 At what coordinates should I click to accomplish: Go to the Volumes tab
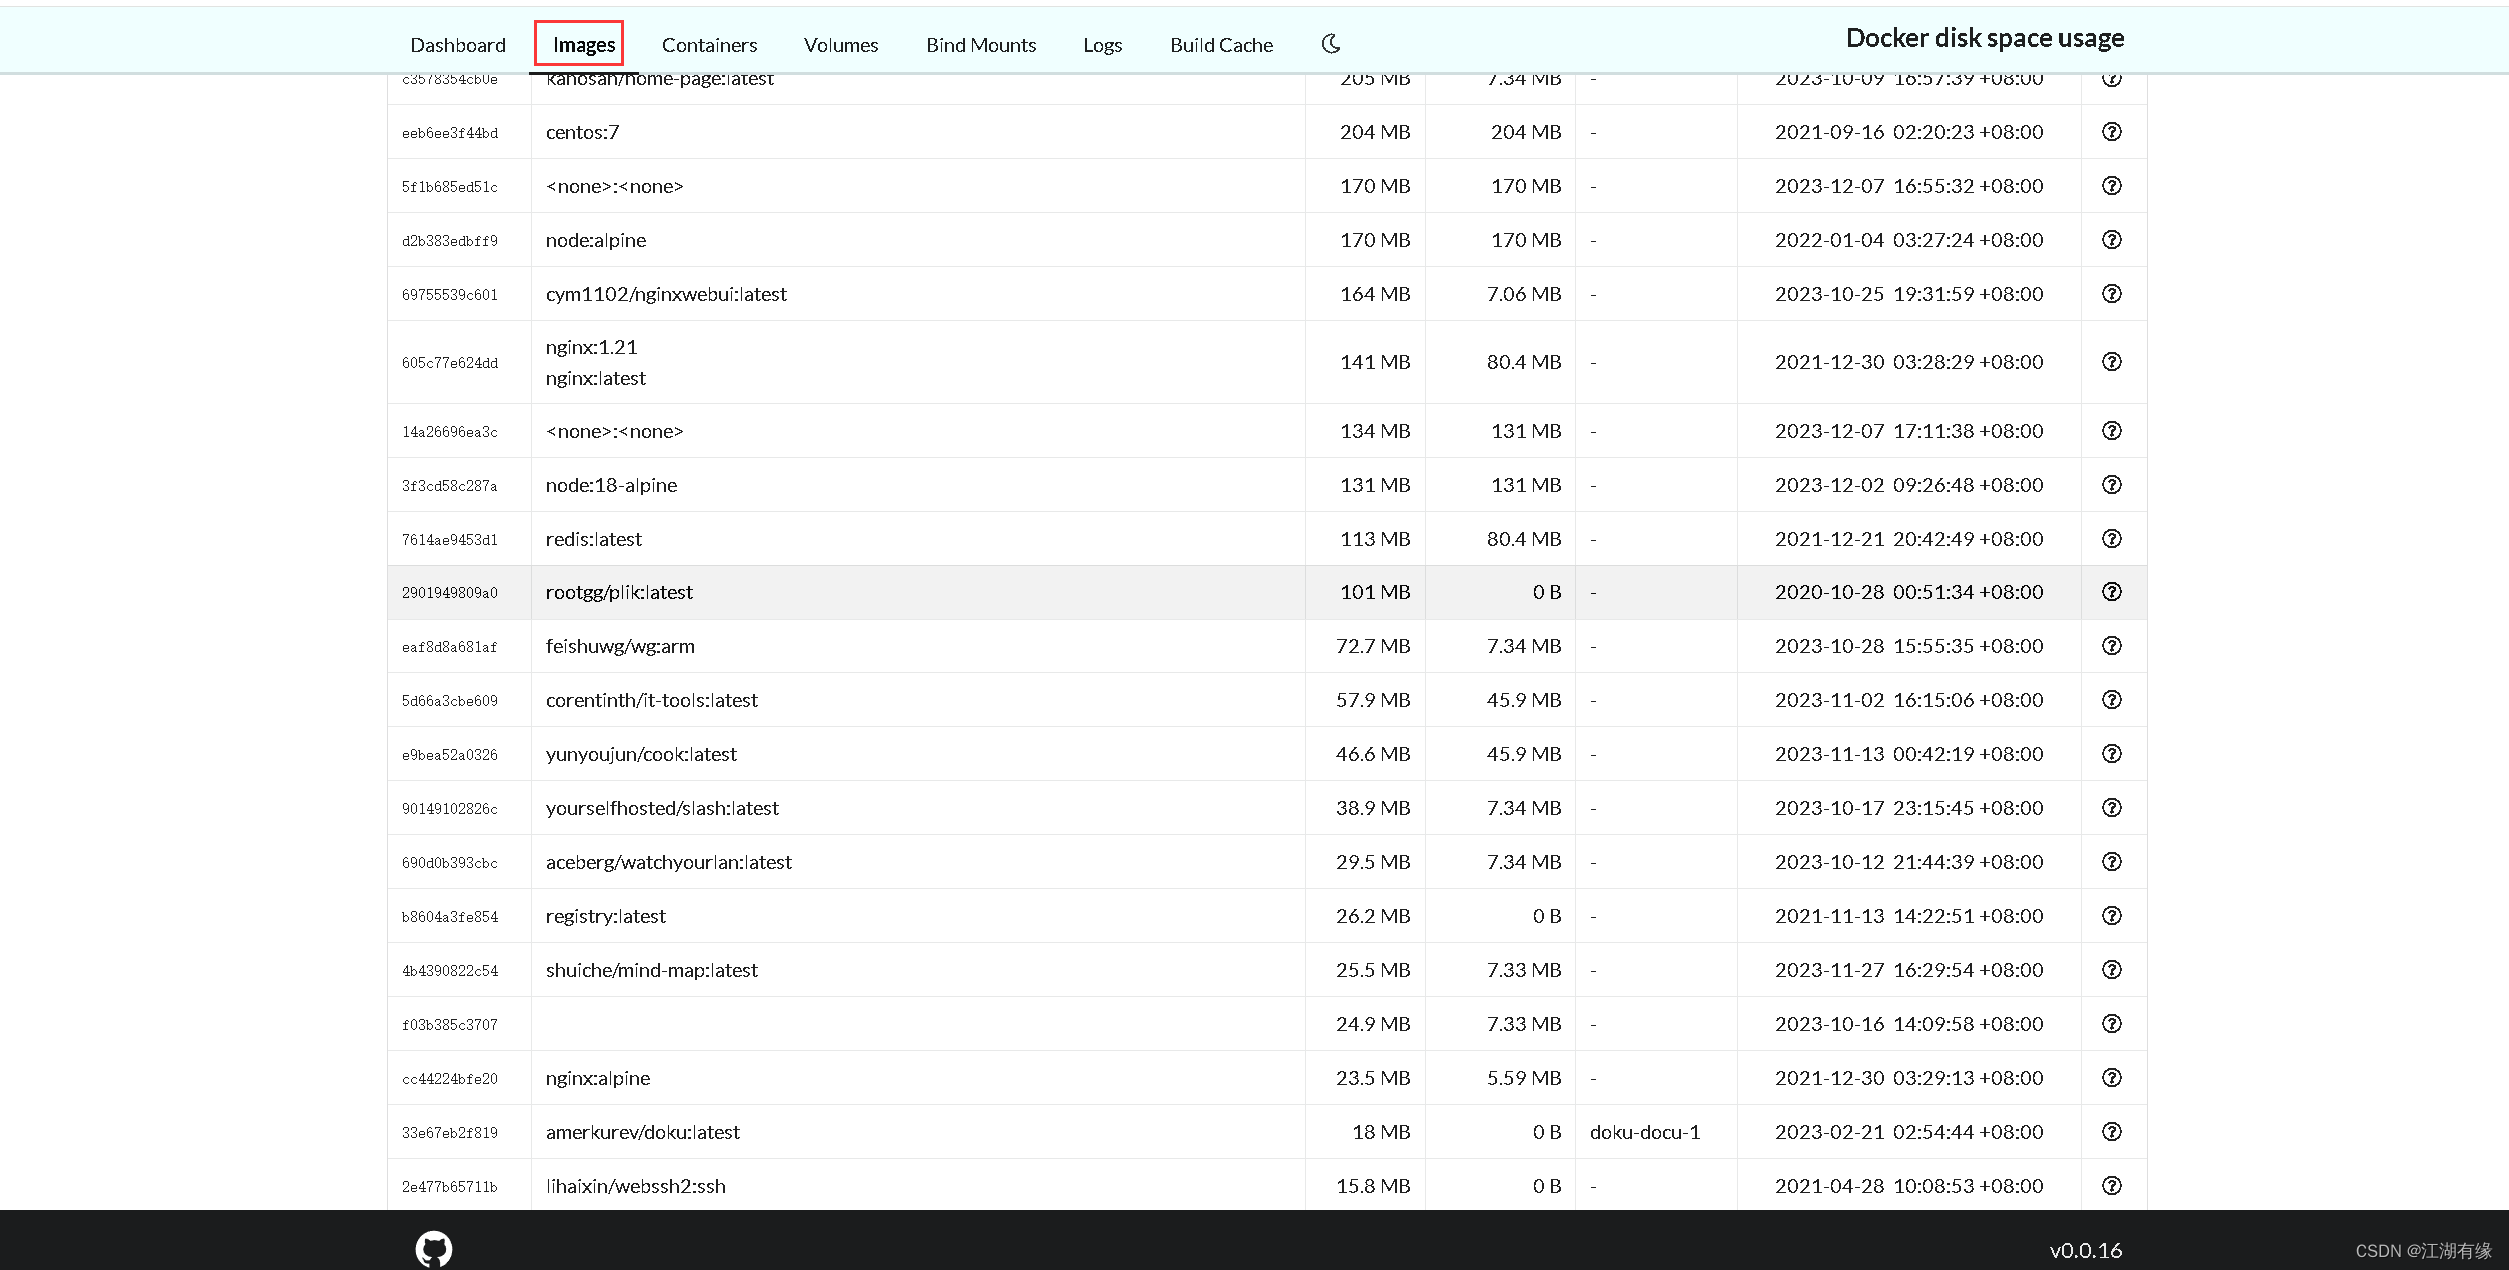[x=840, y=45]
